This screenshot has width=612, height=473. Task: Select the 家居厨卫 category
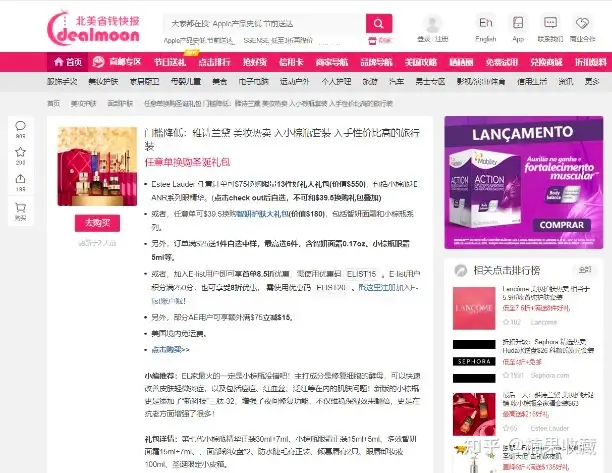(144, 82)
